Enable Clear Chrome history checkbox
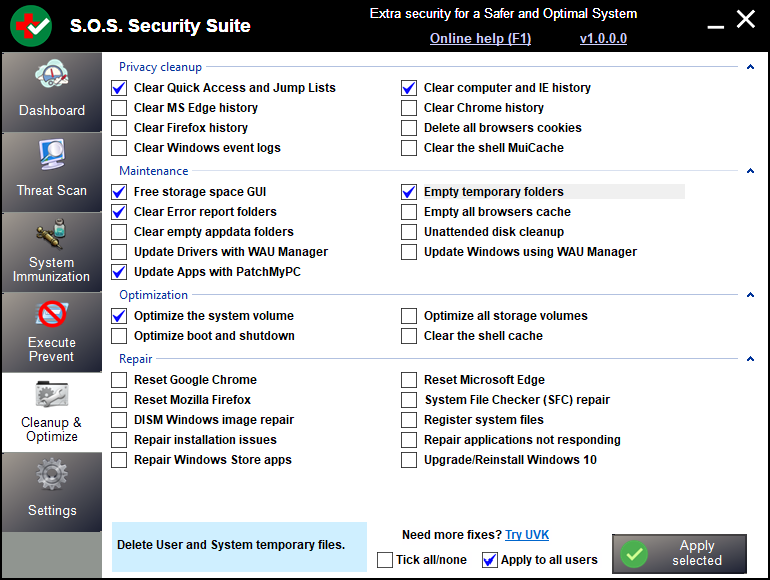Image resolution: width=770 pixels, height=580 pixels. point(409,108)
